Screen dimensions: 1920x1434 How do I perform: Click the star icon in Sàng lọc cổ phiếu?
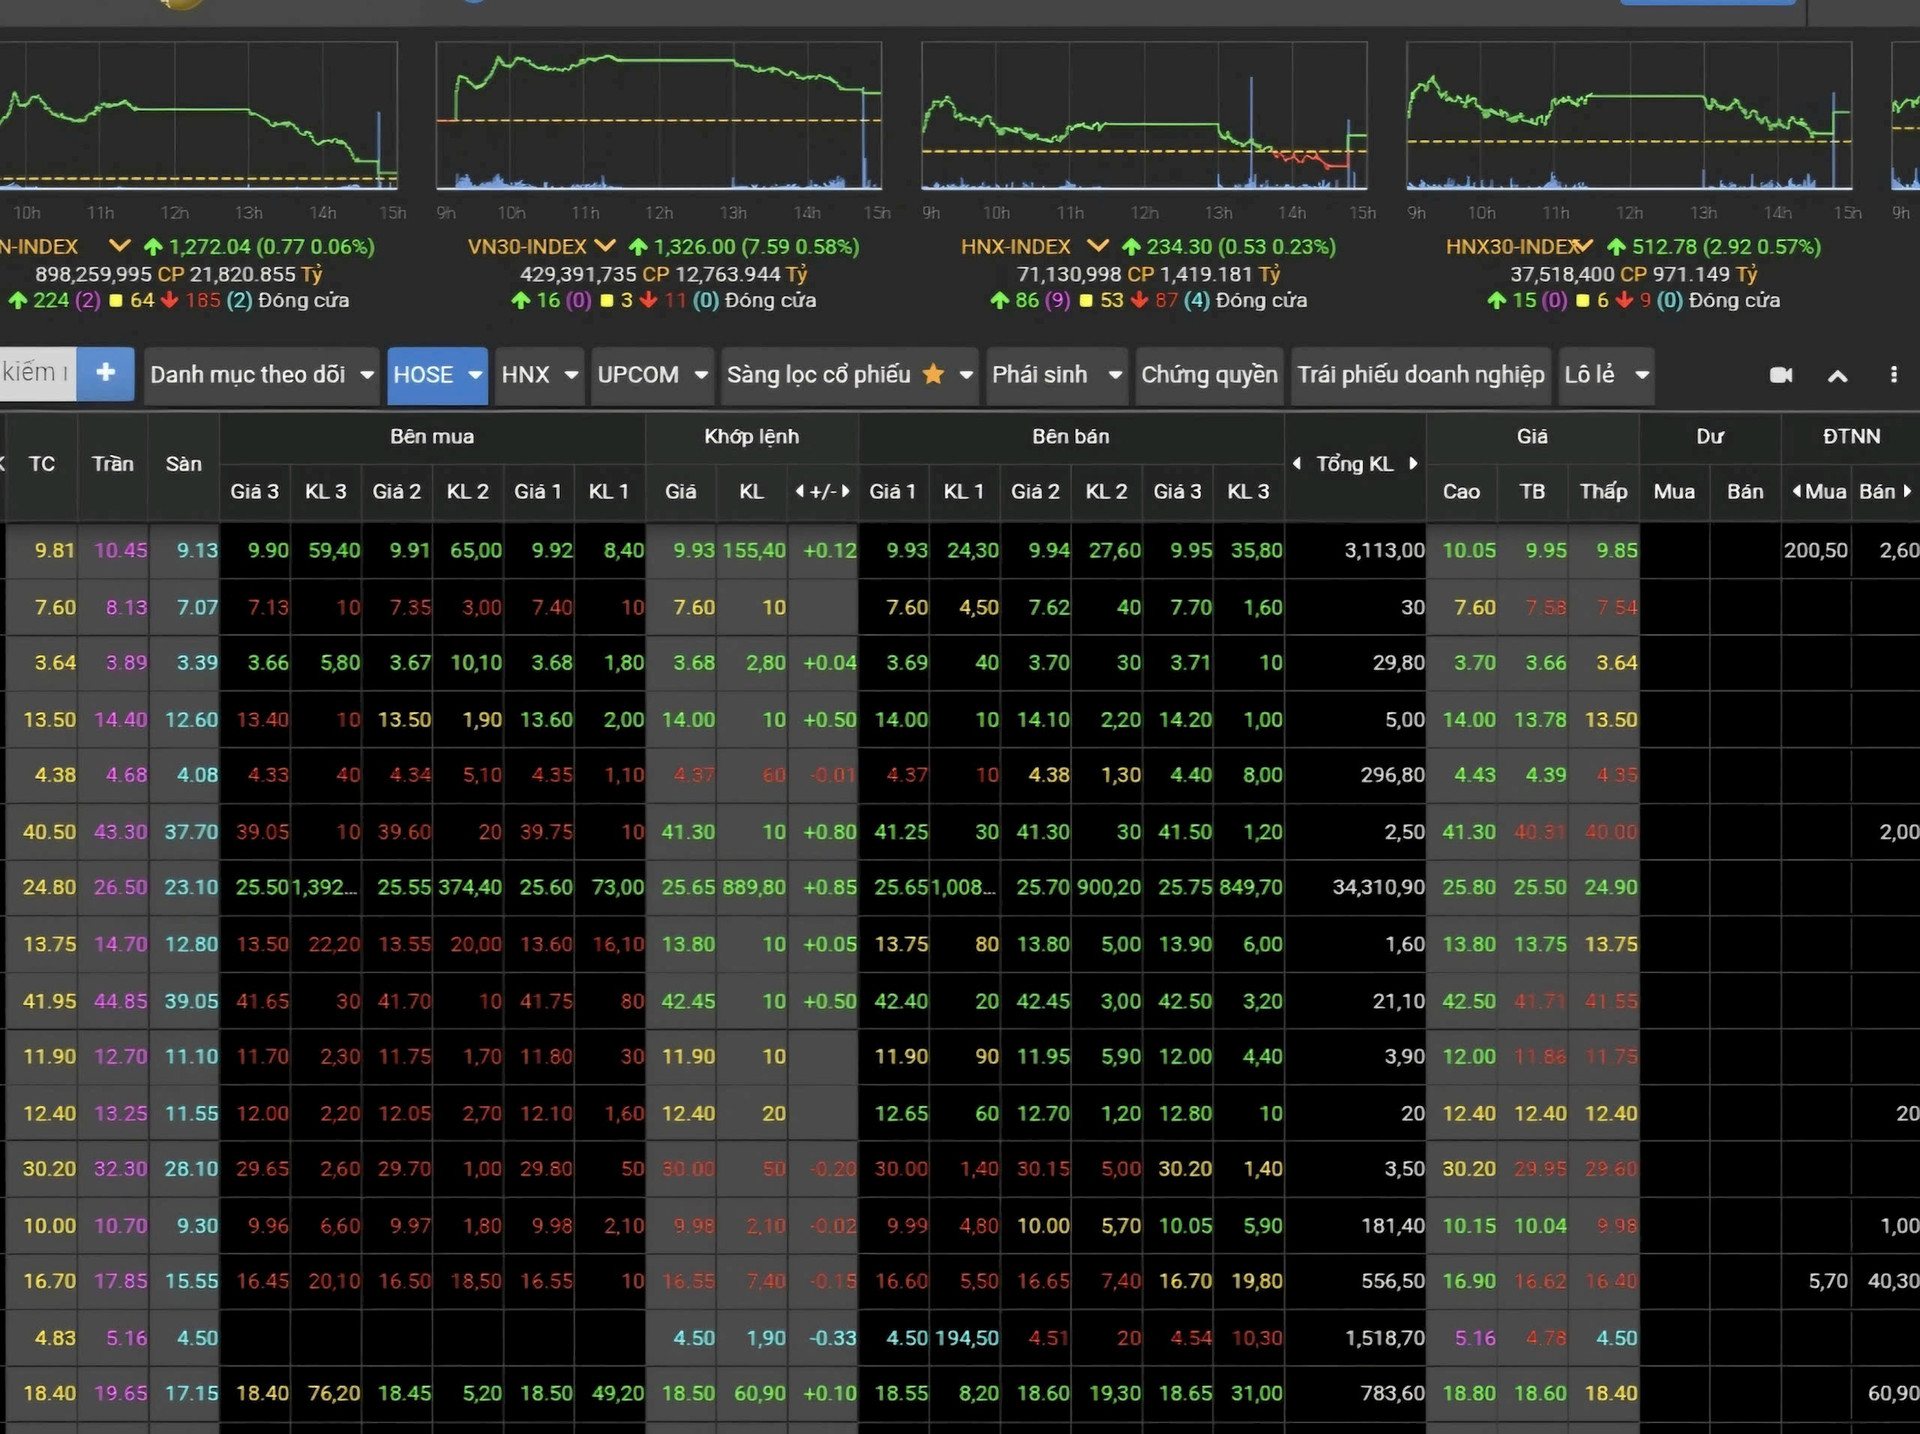point(933,374)
